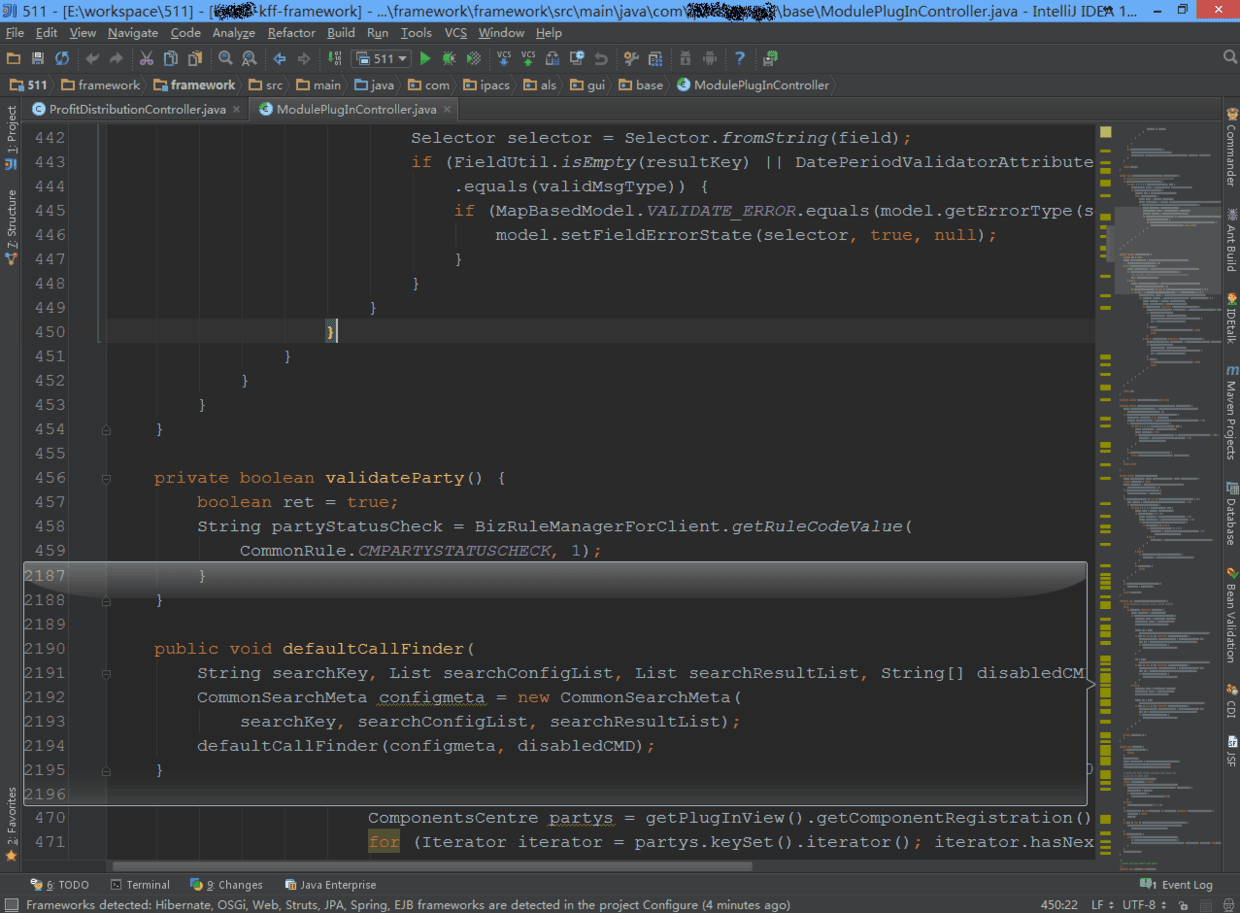The width and height of the screenshot is (1240, 913).
Task: Toggle fold marker at line 2188
Action: [x=106, y=600]
